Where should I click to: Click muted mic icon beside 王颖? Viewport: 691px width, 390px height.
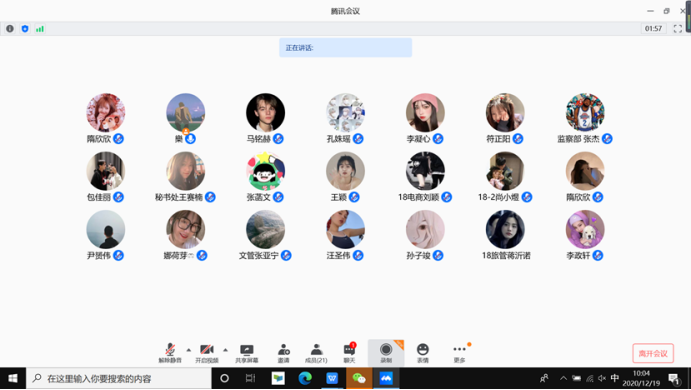pos(354,197)
